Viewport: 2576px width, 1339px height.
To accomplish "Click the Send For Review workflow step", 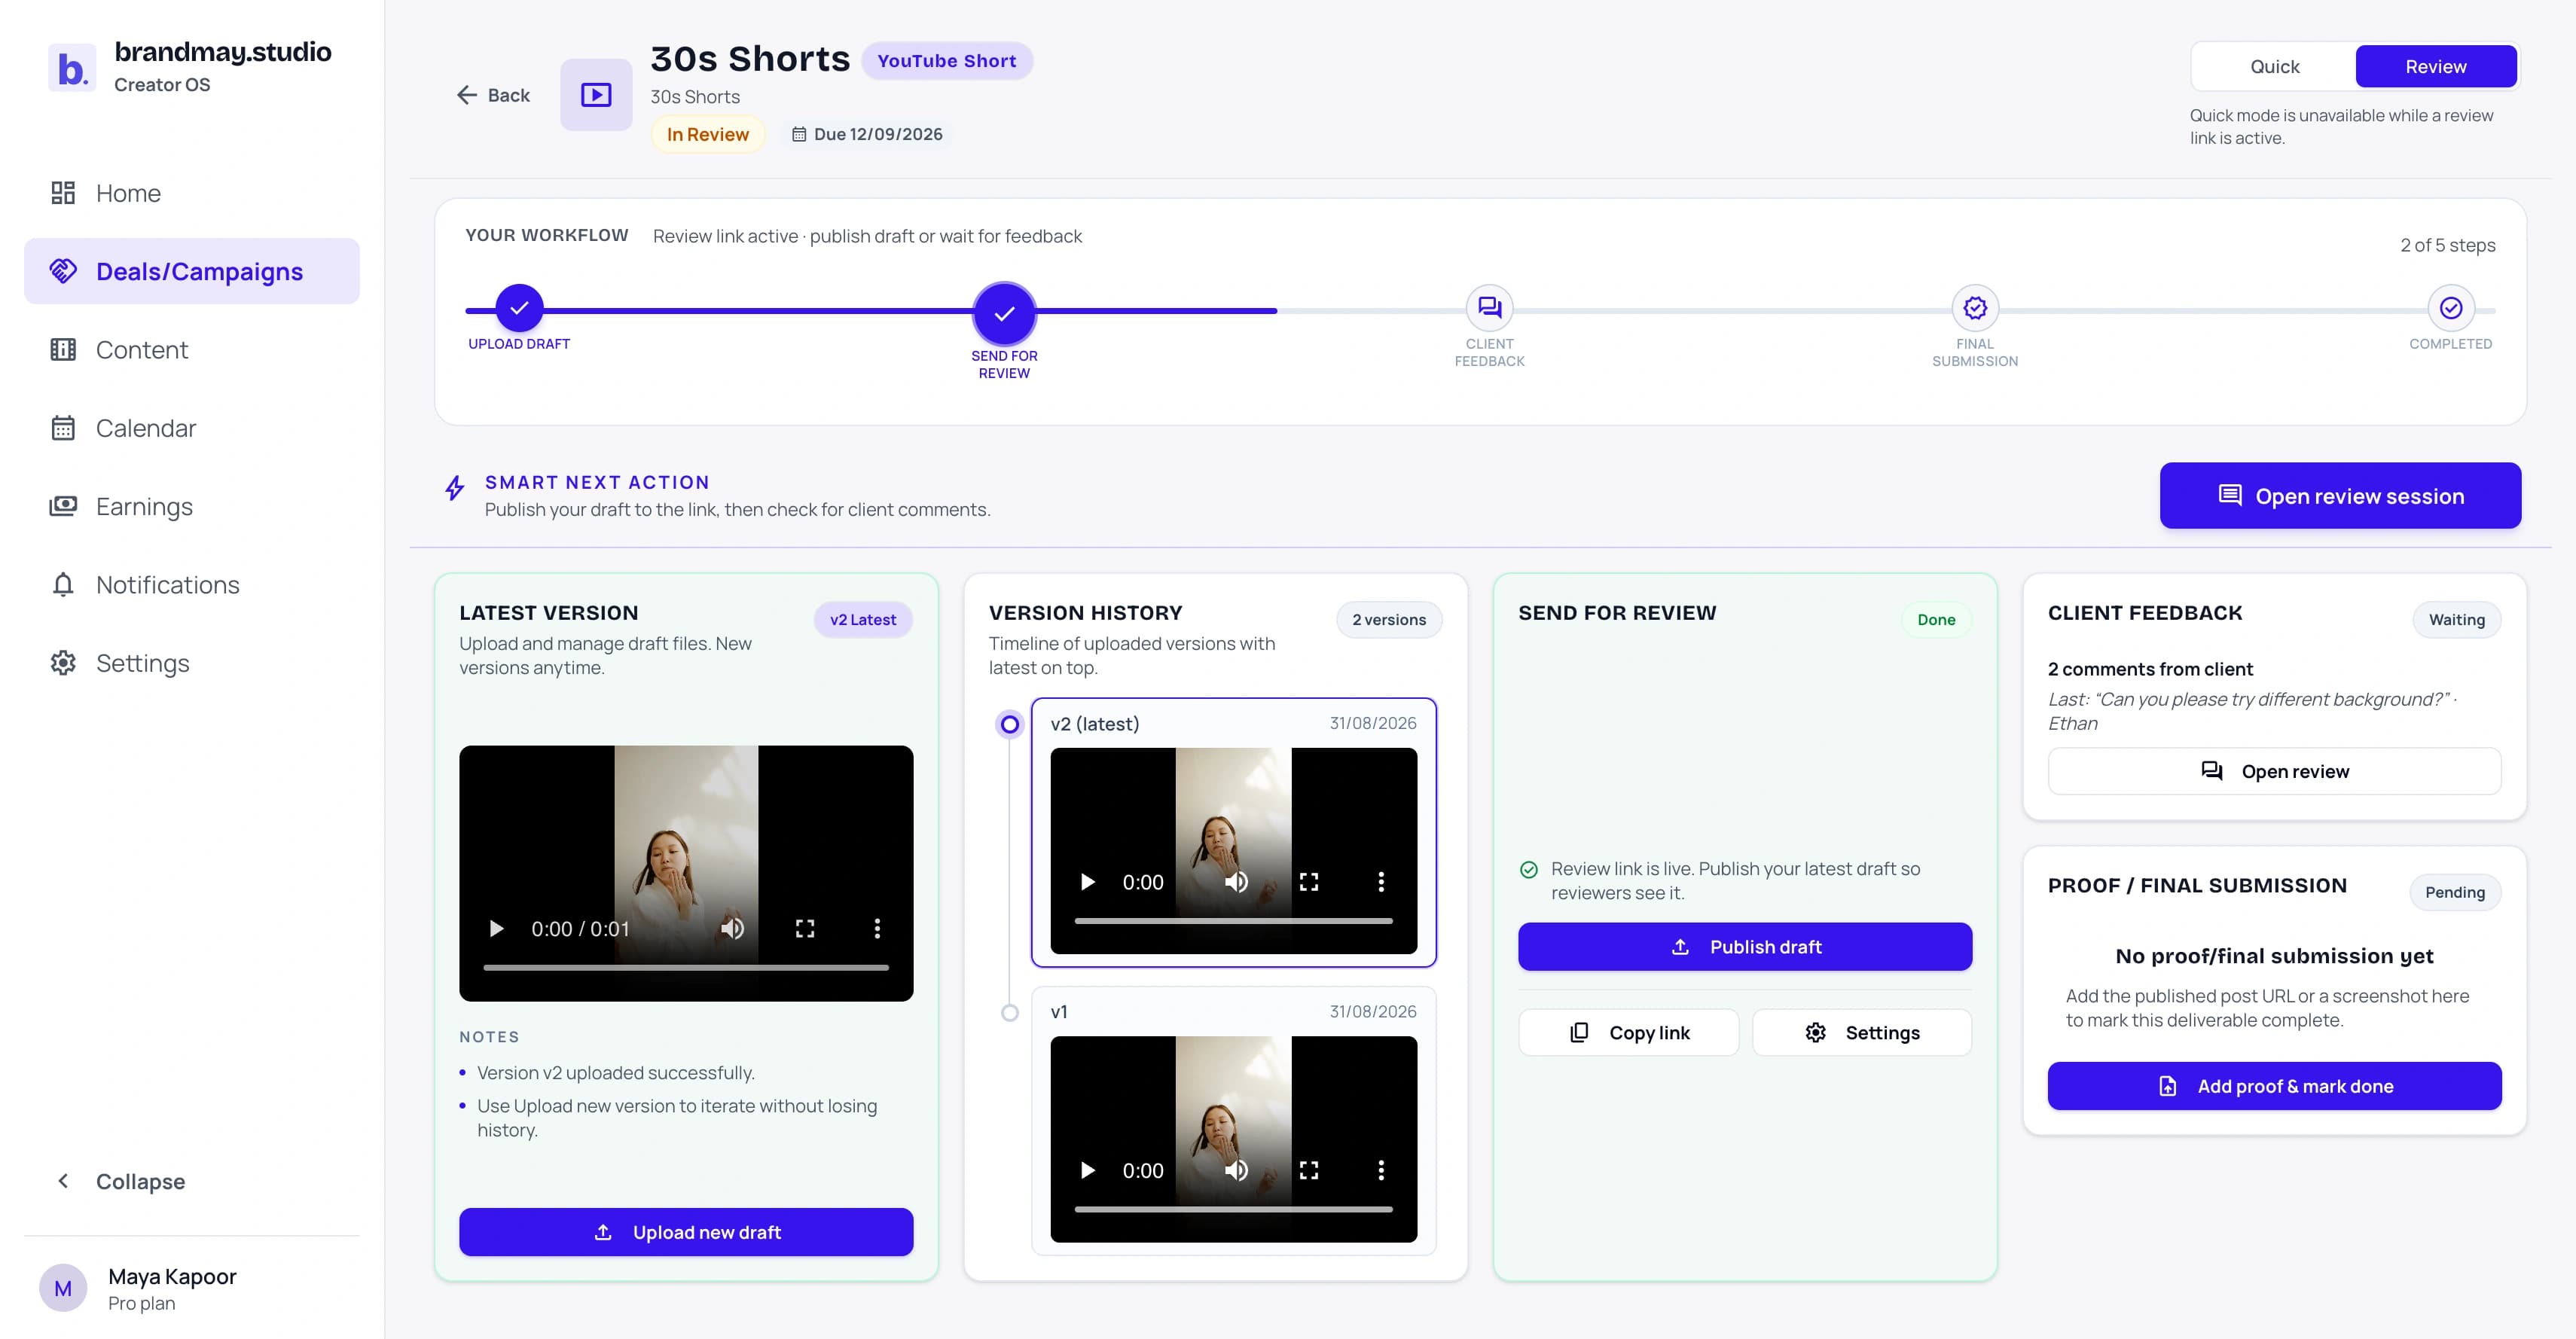I will coord(1004,313).
